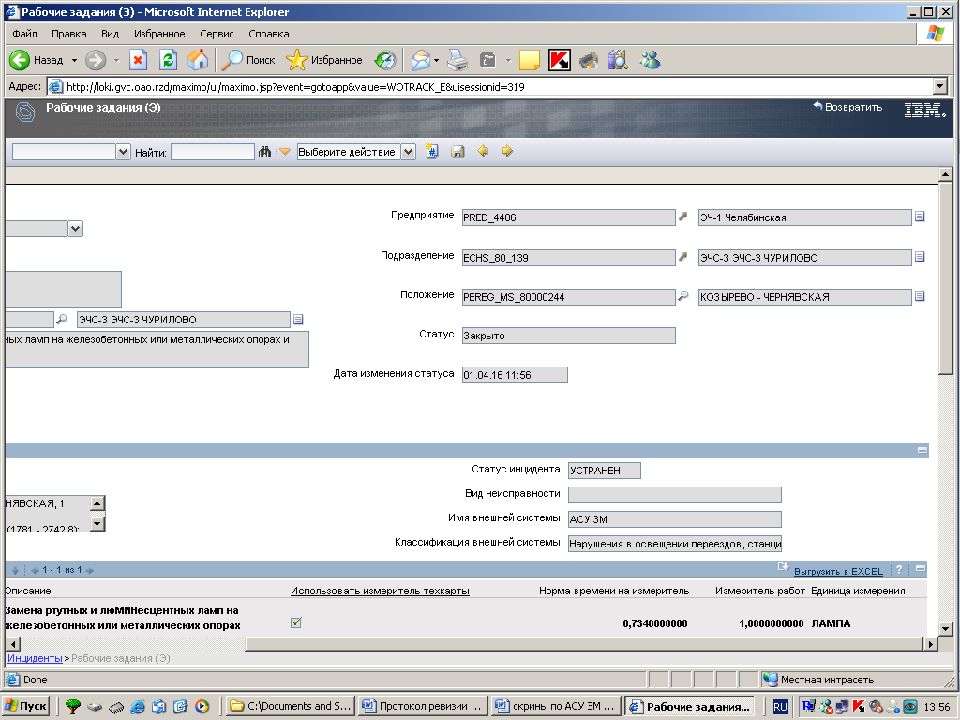
Task: Click the yellow note icon in IE toolbar
Action: tap(529, 60)
